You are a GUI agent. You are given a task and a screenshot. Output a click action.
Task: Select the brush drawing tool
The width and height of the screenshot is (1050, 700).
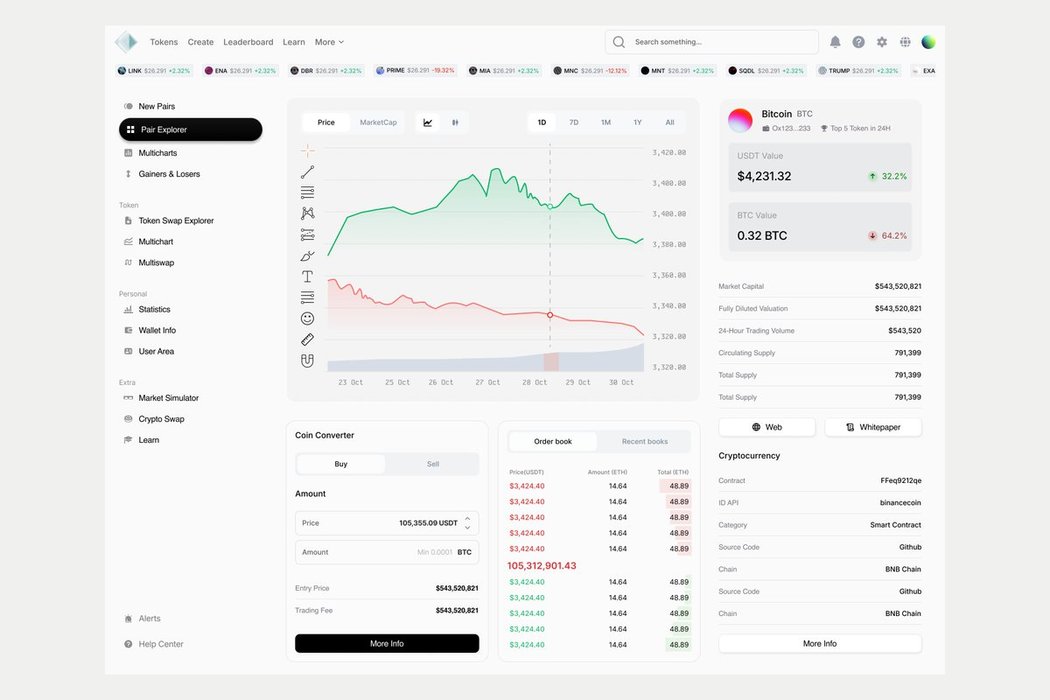307,256
